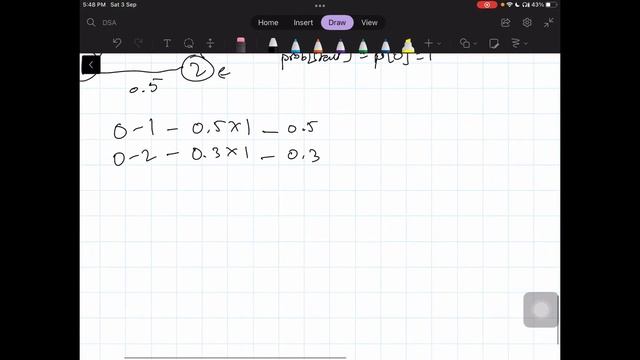Pick the red-orange pen
The height and width of the screenshot is (360, 640).
pos(318,45)
